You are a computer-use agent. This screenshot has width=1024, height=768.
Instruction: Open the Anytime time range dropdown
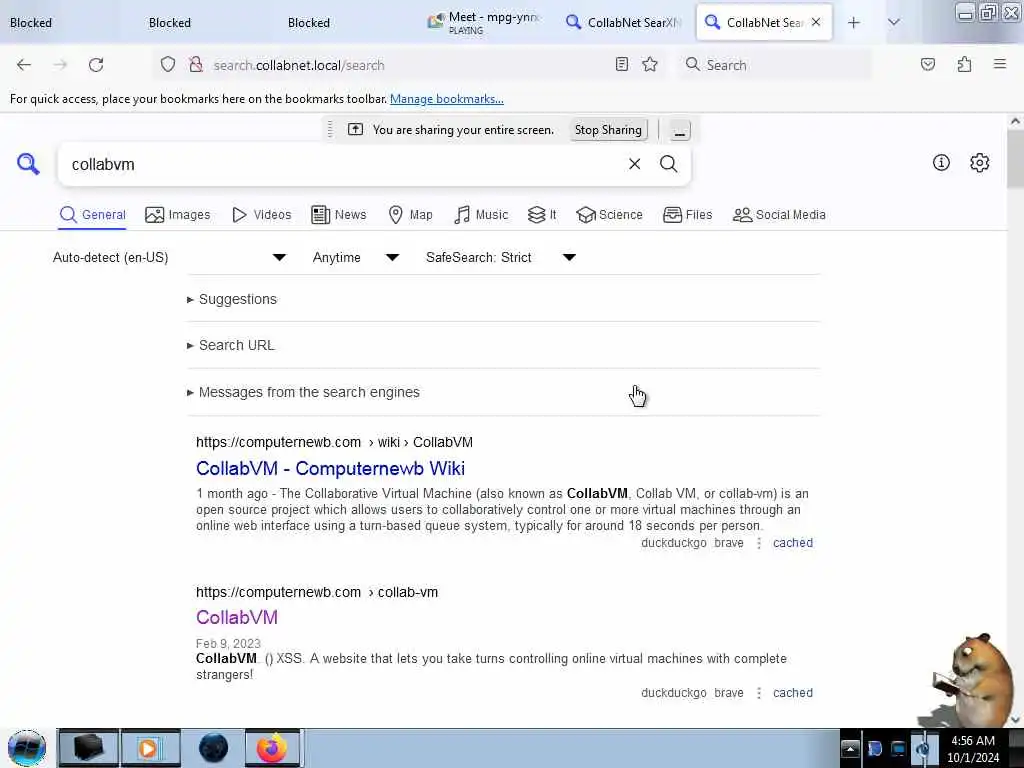point(356,257)
